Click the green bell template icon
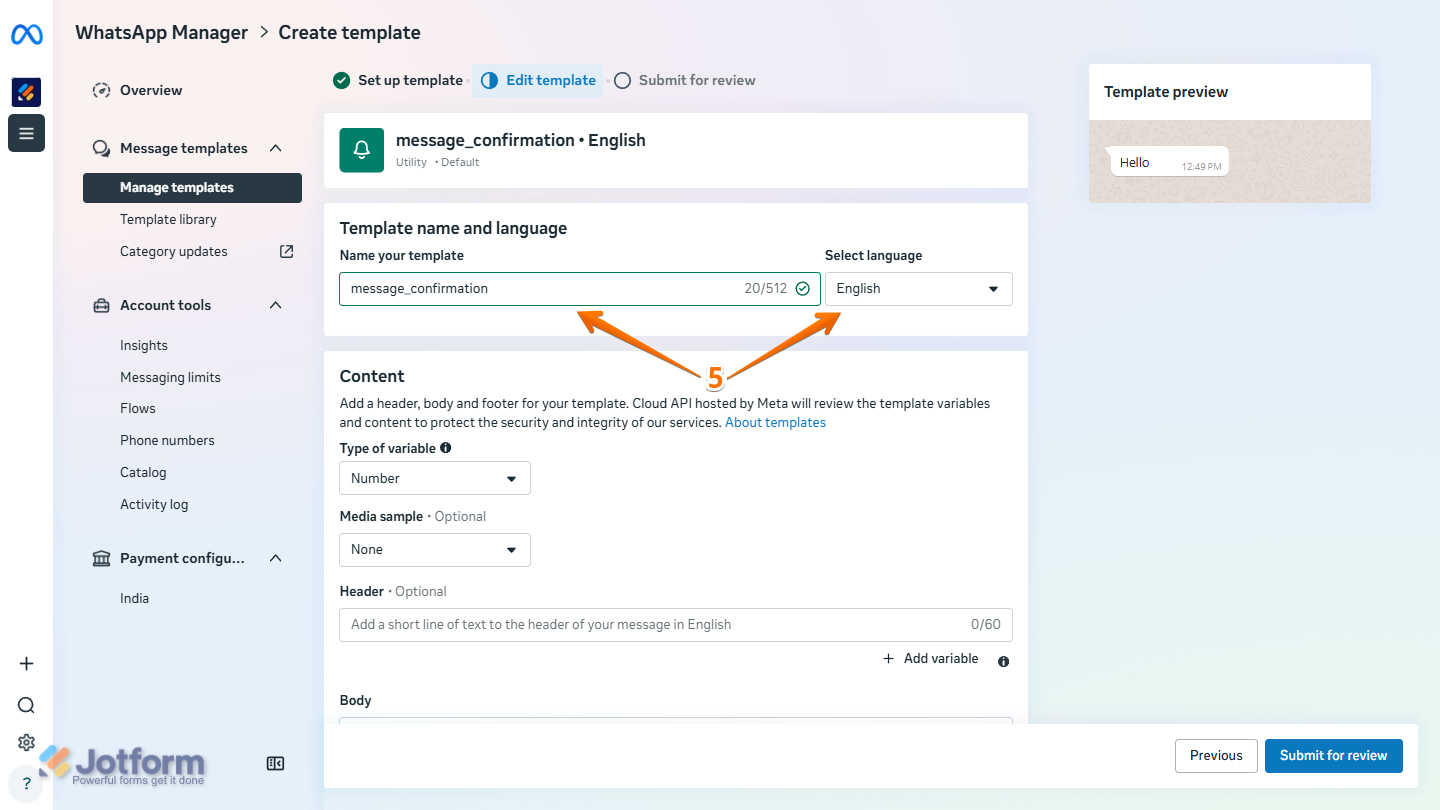Viewport: 1440px width, 810px height. 362,150
